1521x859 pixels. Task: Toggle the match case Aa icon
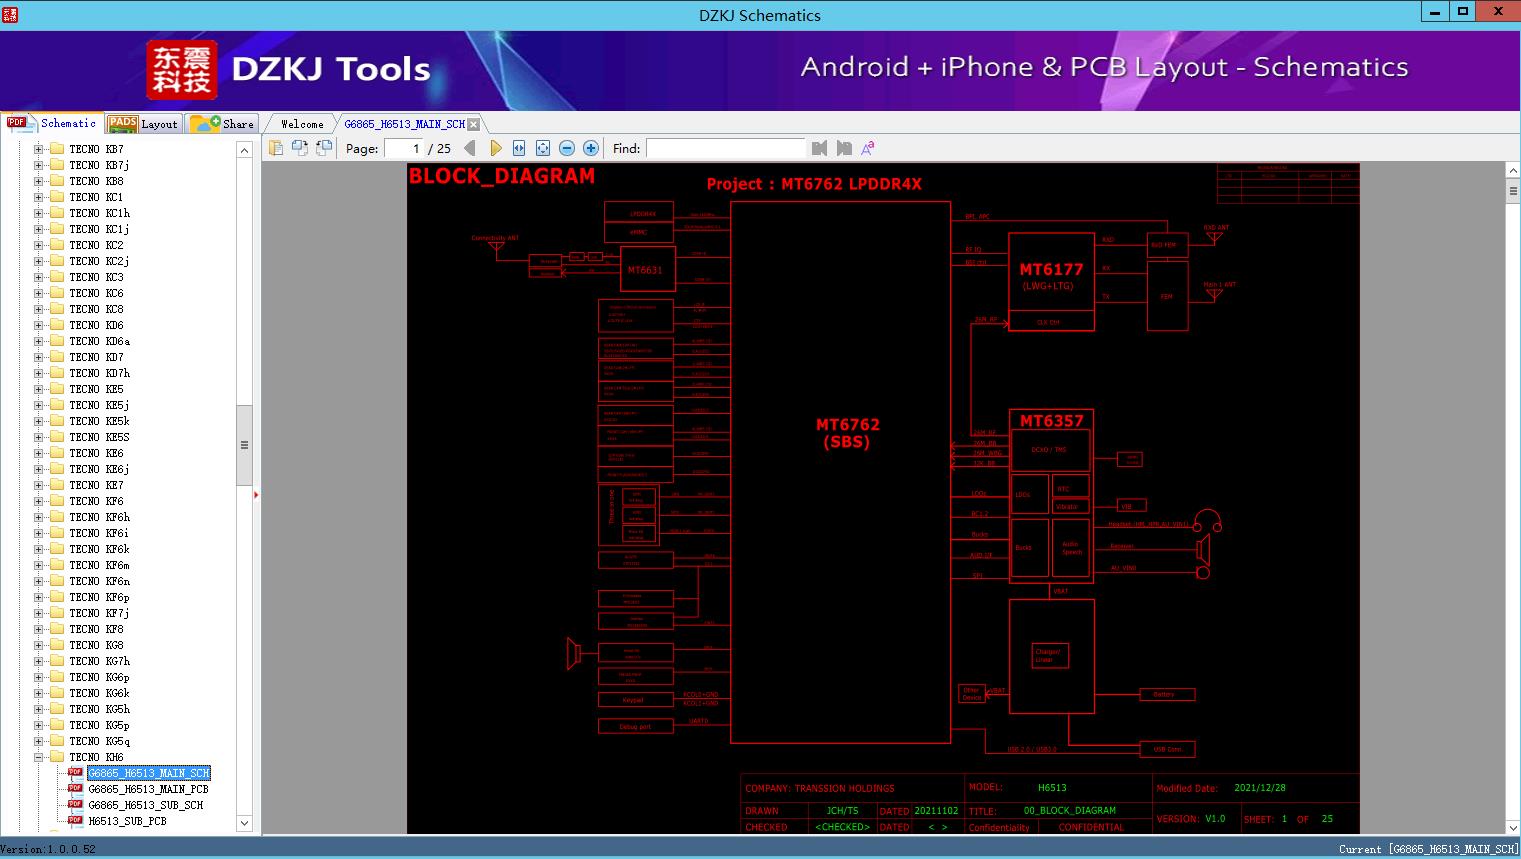[868, 148]
